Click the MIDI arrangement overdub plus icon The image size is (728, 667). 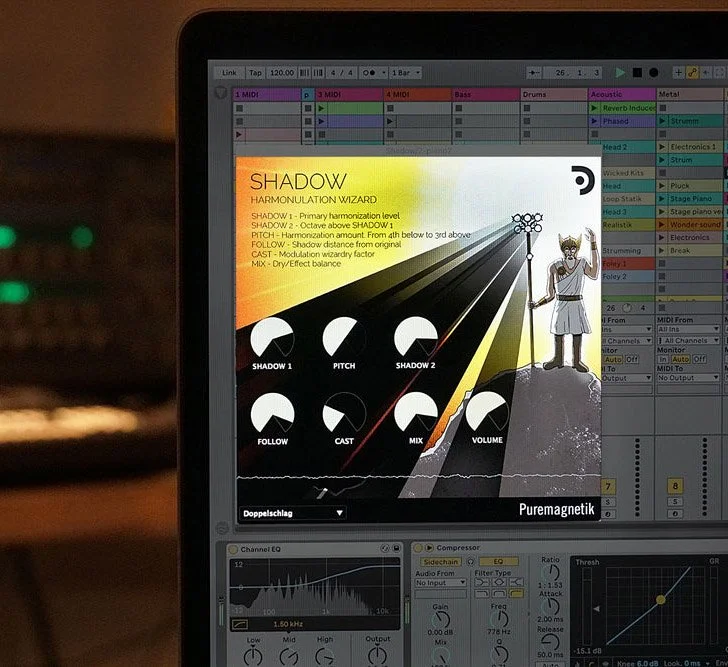click(678, 72)
